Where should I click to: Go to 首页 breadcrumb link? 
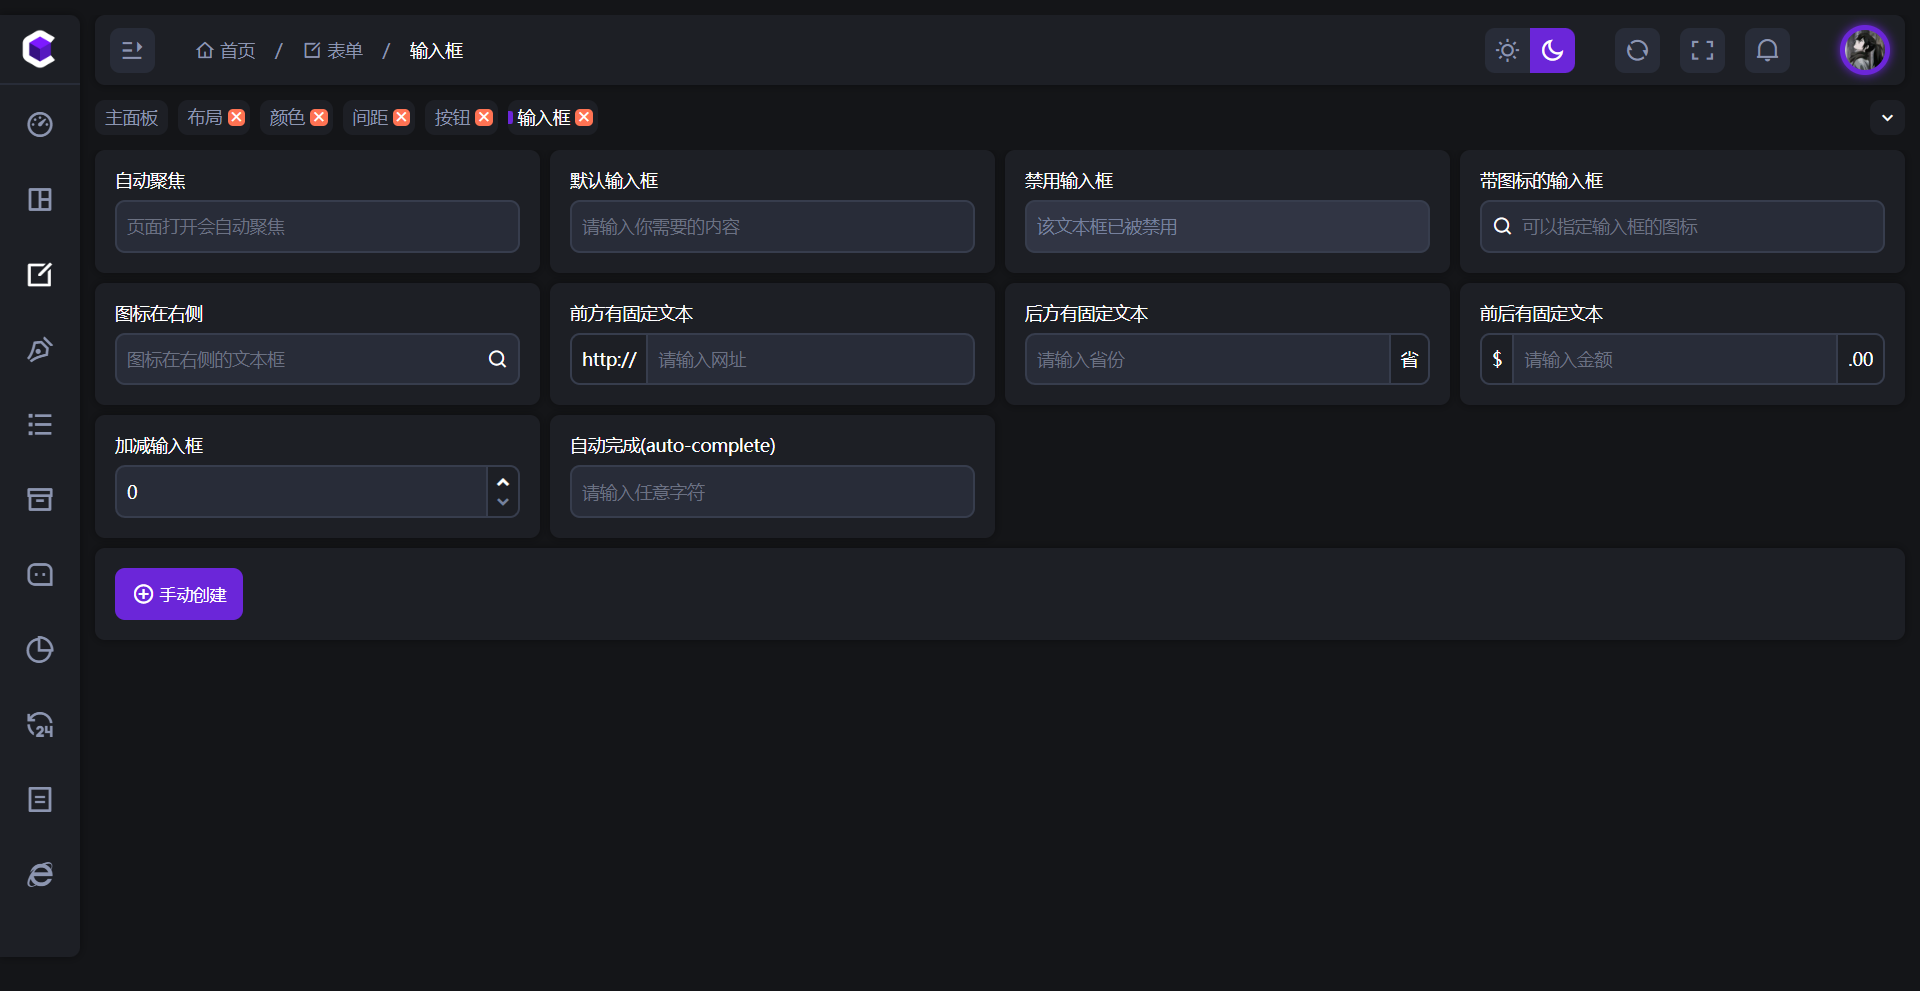point(226,50)
